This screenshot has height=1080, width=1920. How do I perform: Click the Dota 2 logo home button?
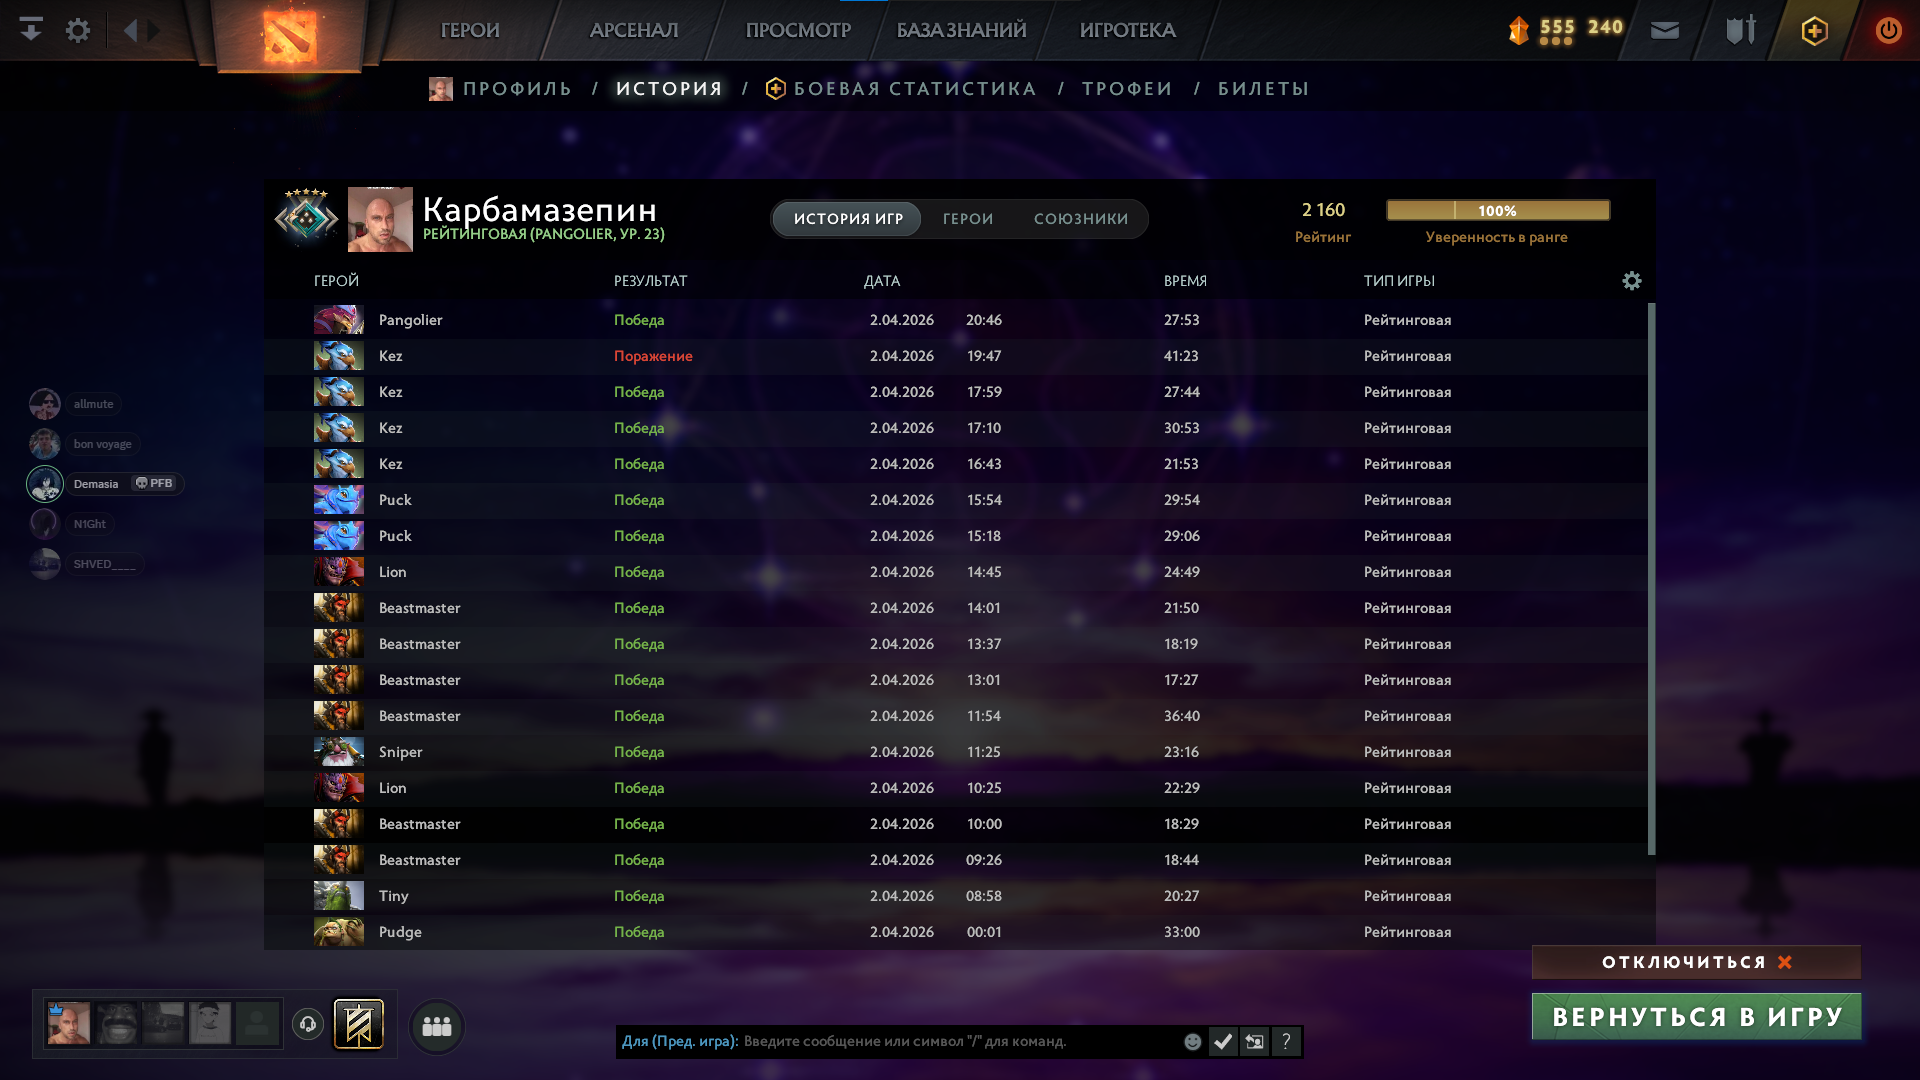(290, 36)
